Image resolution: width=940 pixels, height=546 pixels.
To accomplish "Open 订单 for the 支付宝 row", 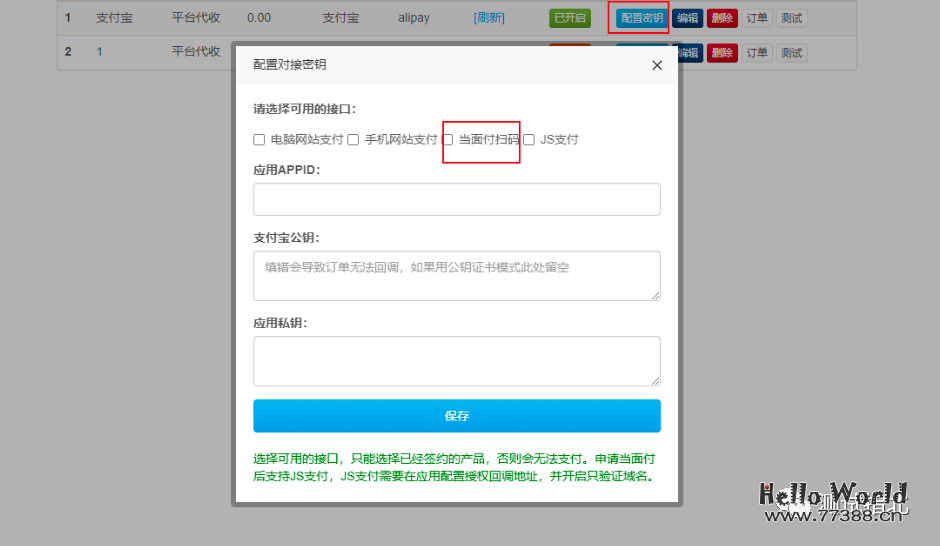I will (757, 18).
